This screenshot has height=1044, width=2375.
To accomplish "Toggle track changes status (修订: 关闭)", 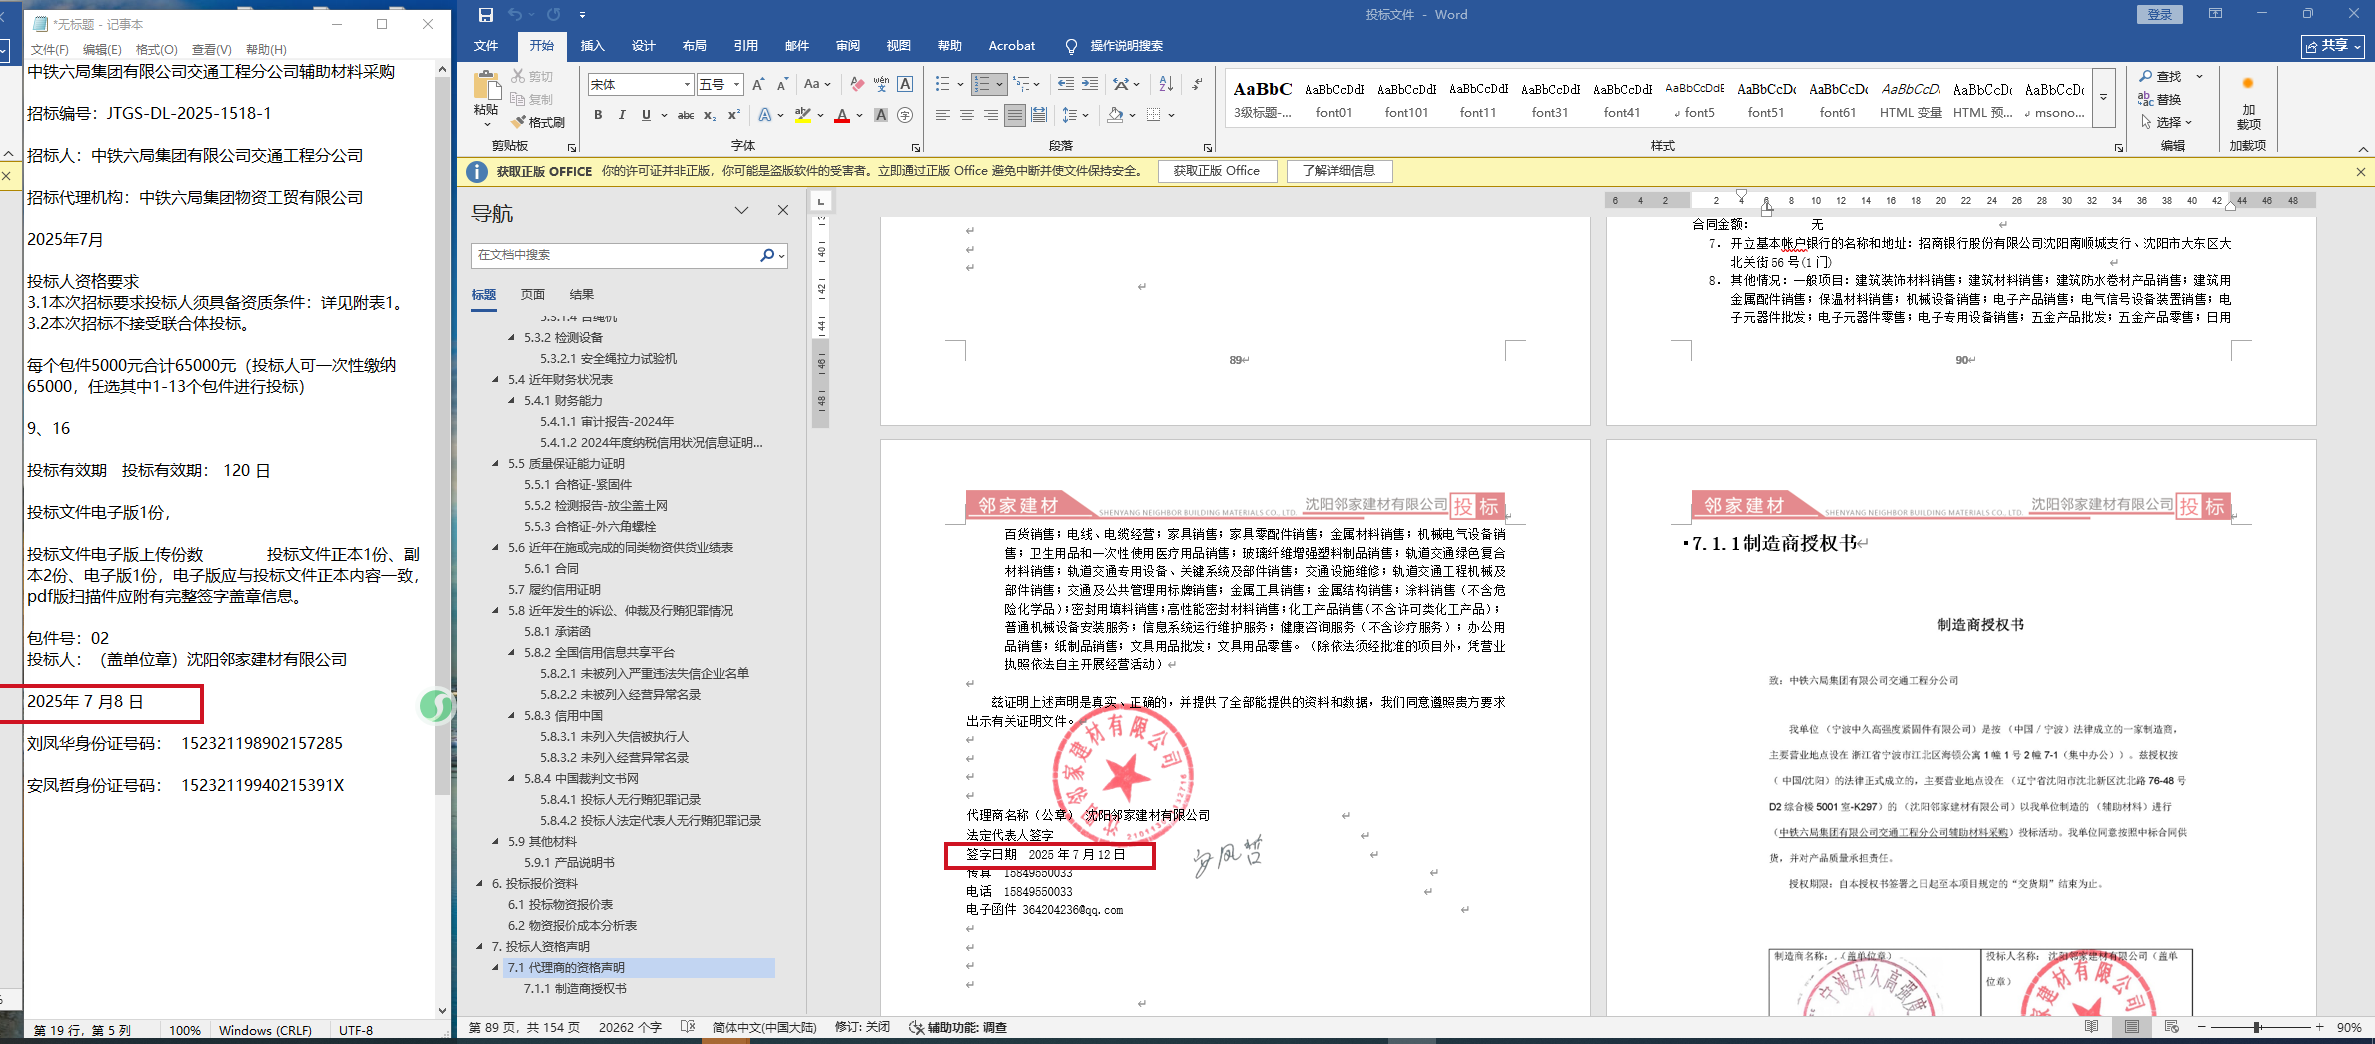I will (x=862, y=1027).
